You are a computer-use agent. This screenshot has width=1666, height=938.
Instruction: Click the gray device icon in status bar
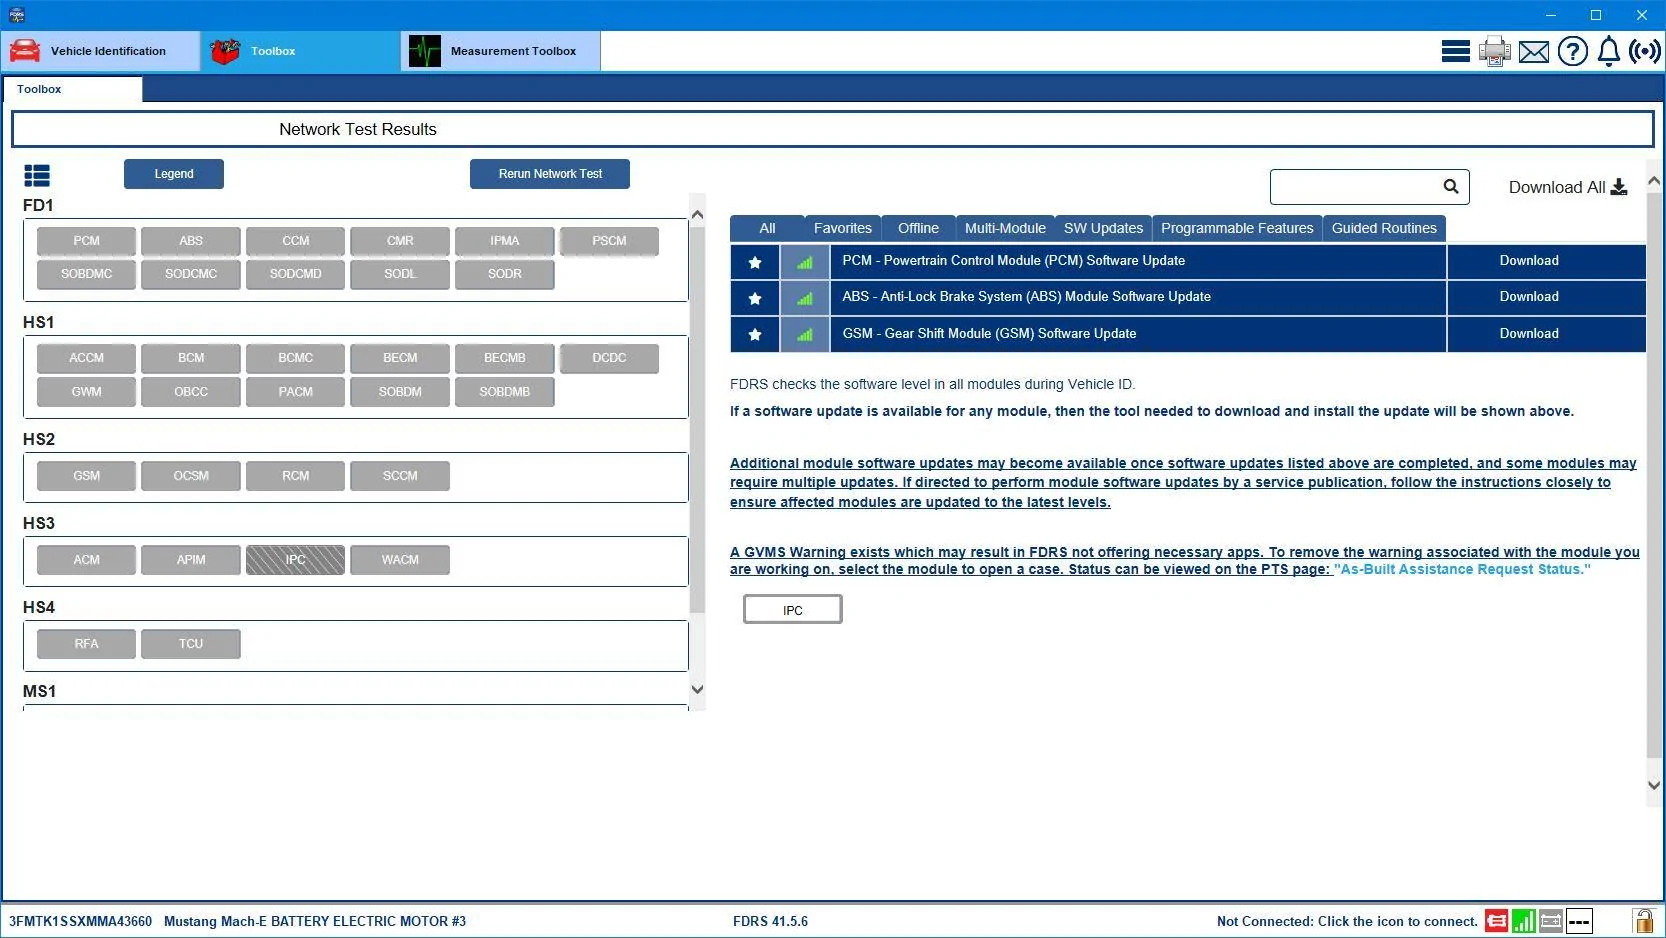[1551, 921]
